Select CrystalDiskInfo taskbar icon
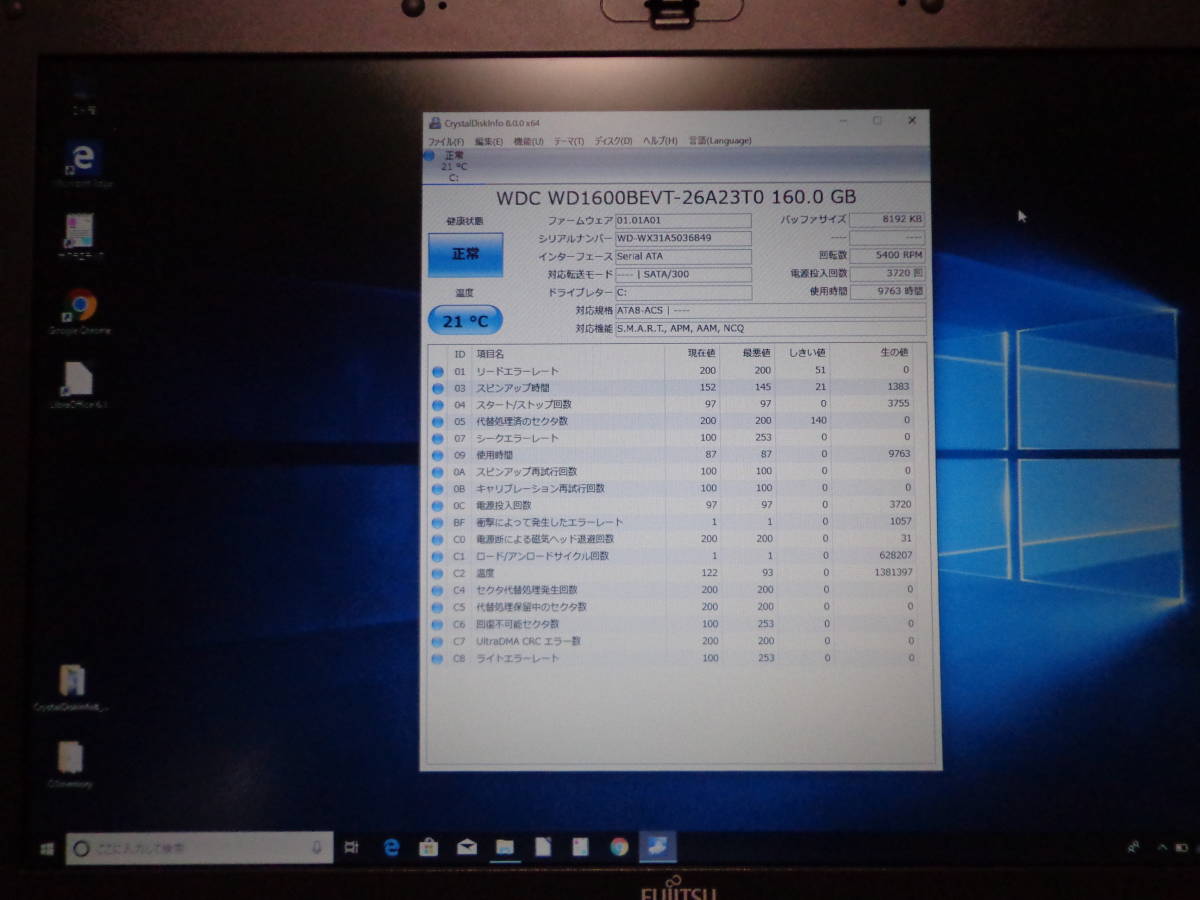 tap(658, 847)
